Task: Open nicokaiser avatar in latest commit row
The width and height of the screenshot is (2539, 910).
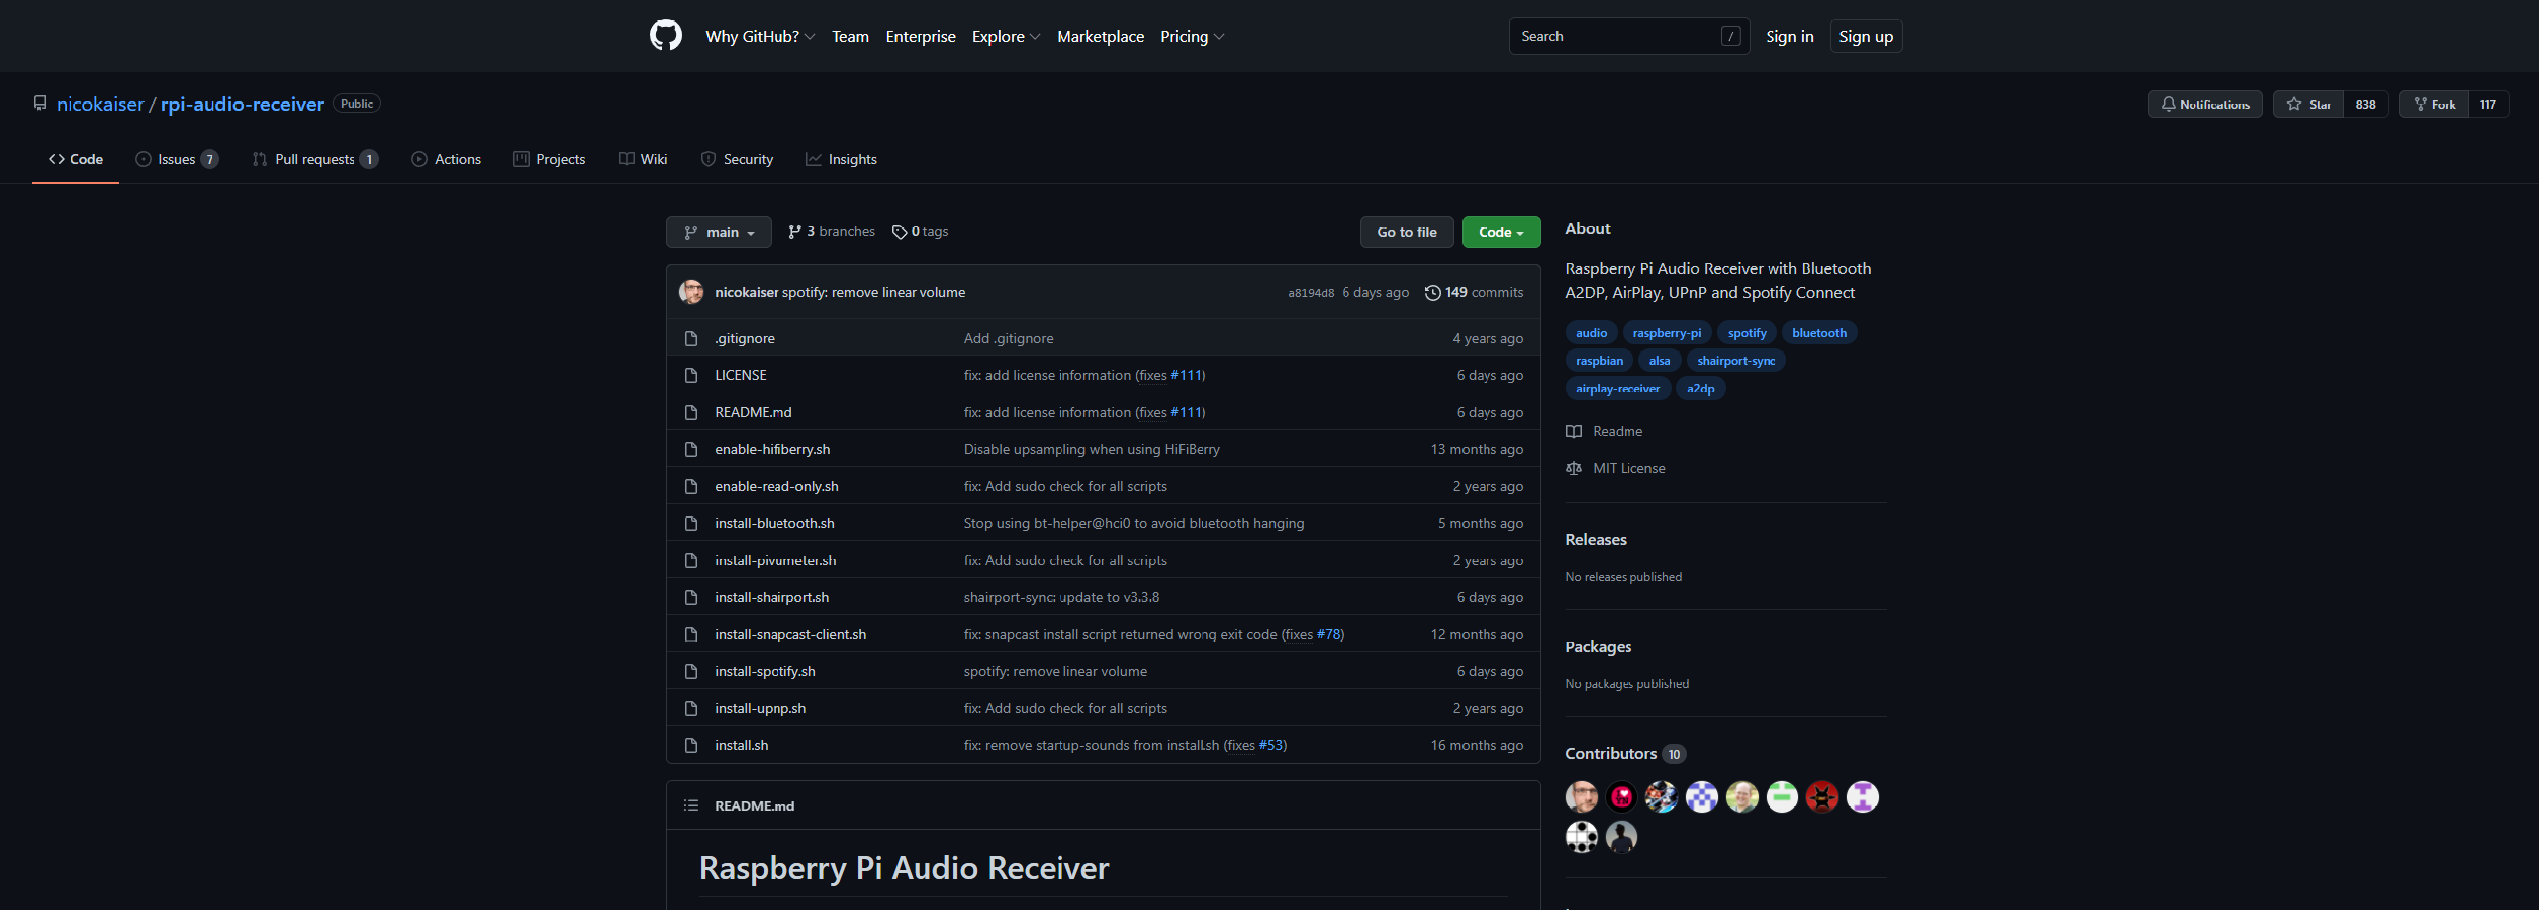Action: coord(691,292)
